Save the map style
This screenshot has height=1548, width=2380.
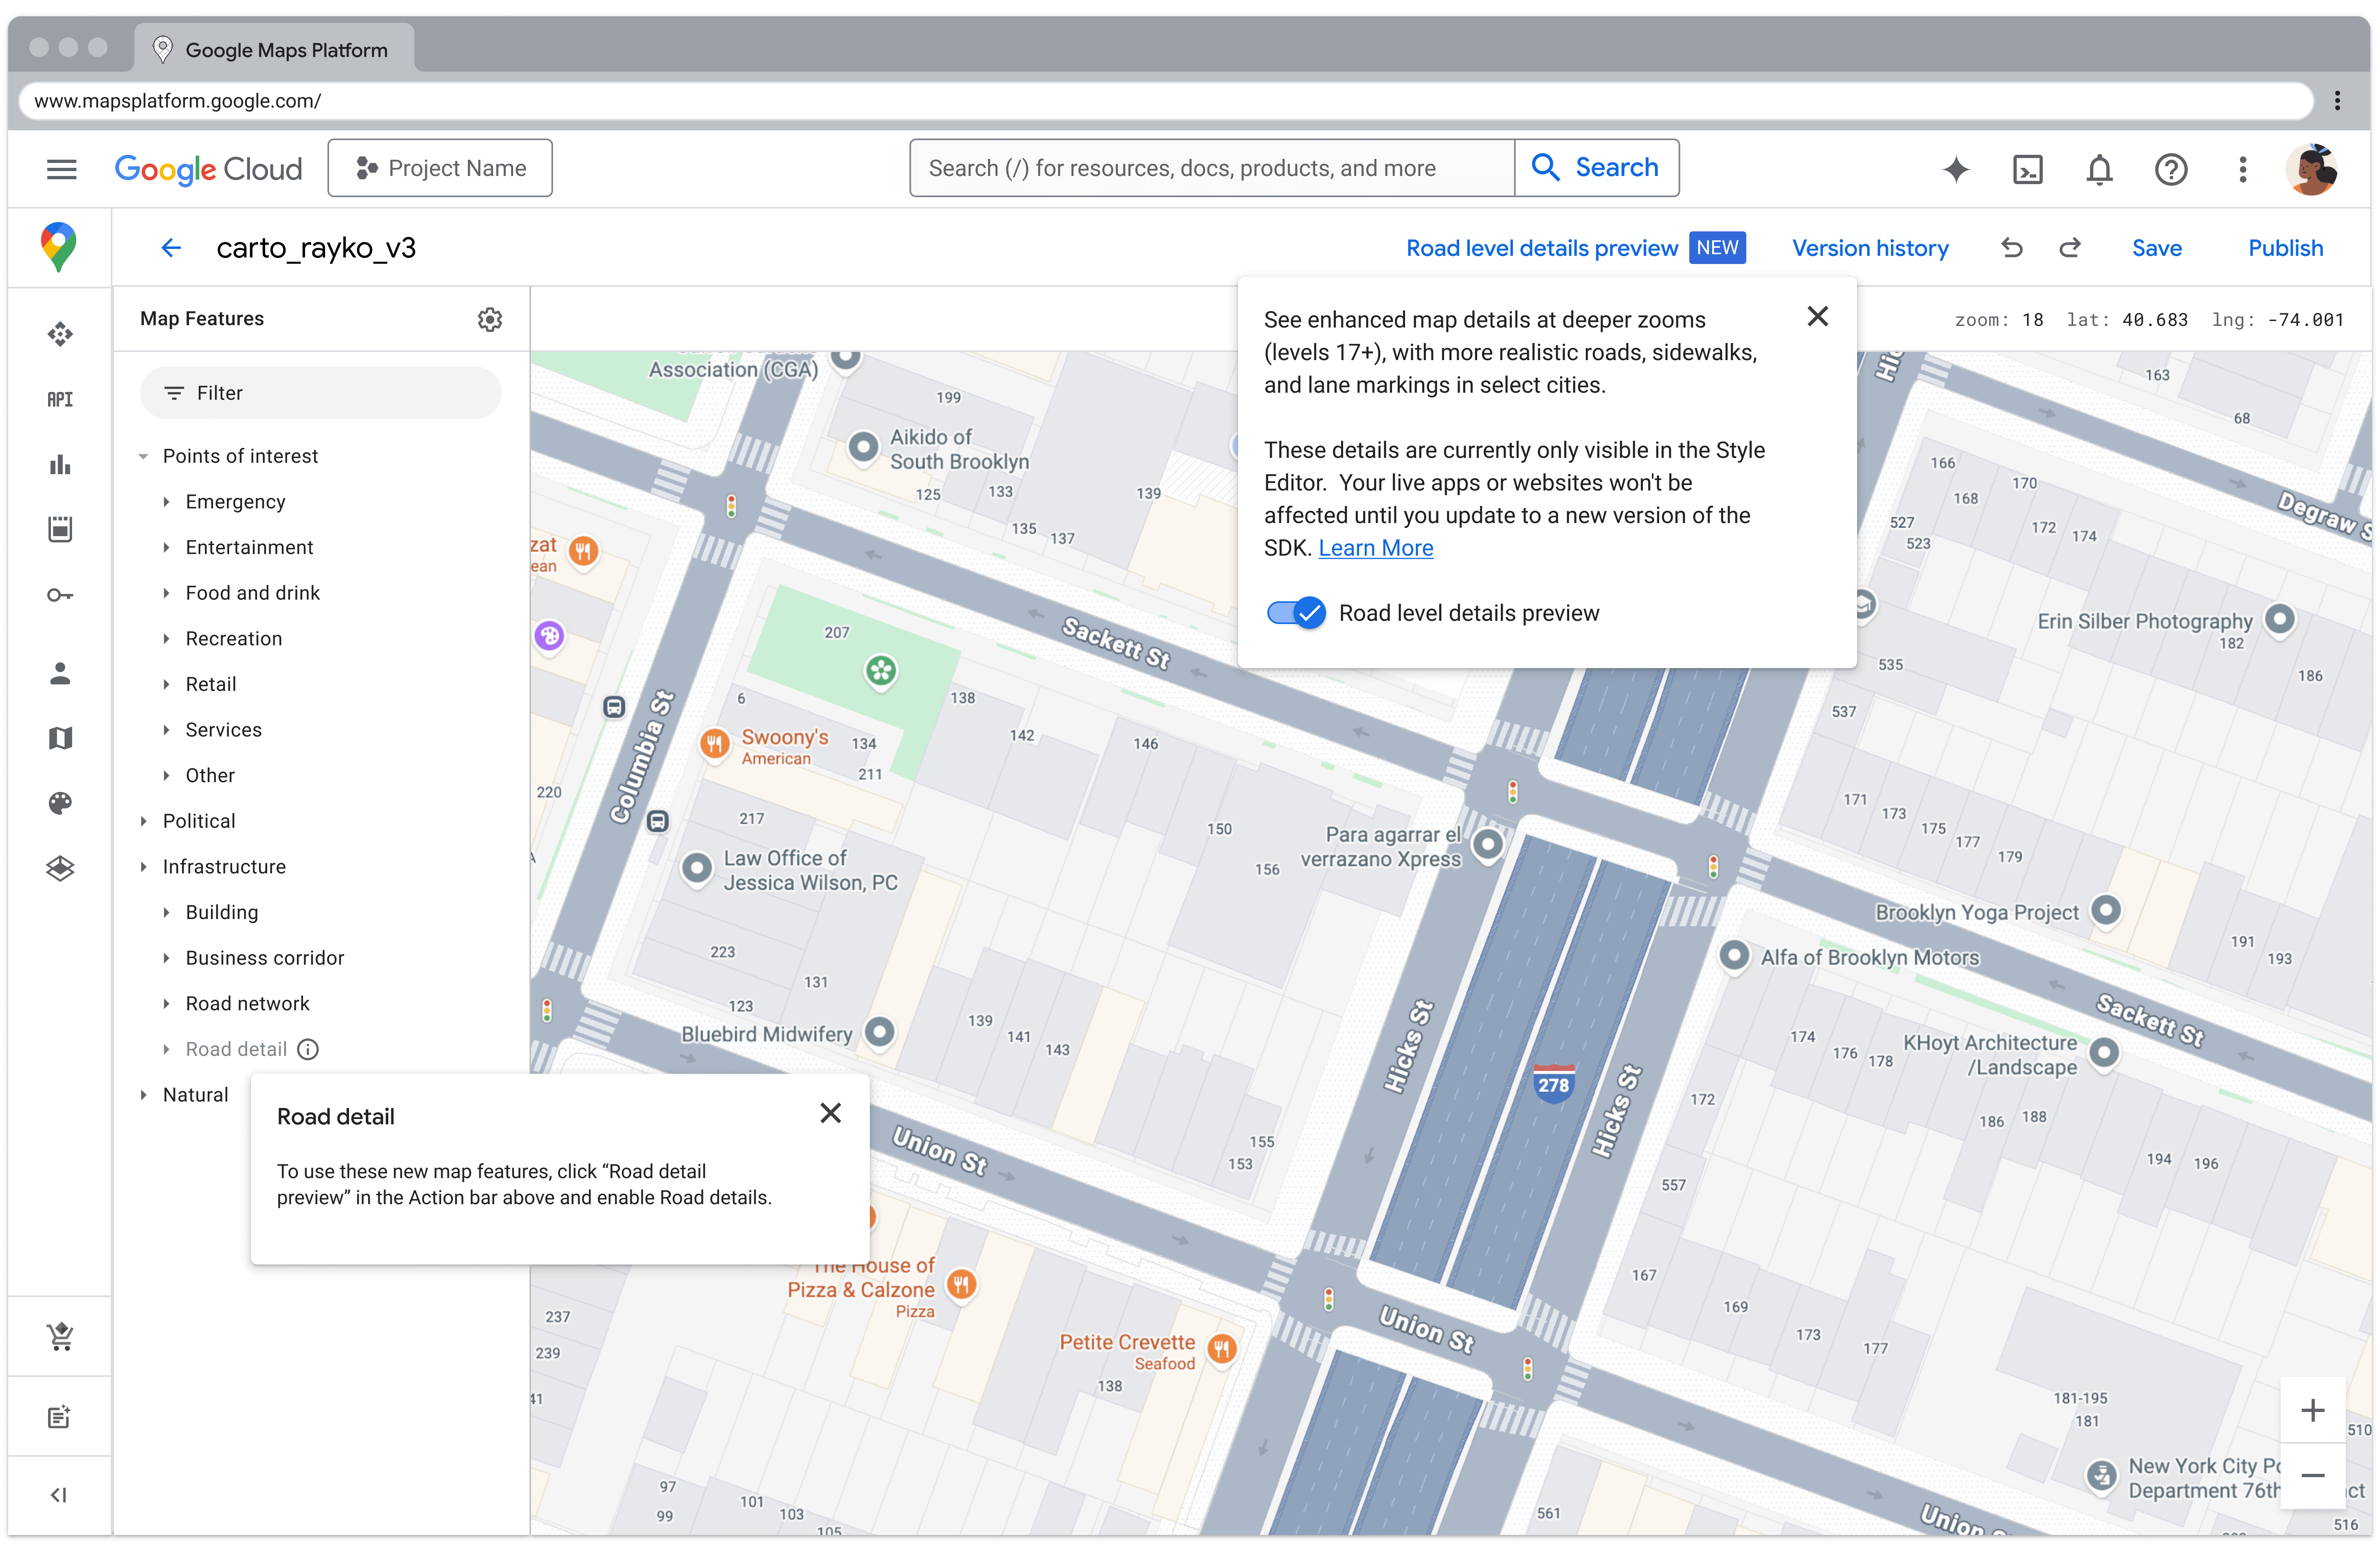(2157, 248)
